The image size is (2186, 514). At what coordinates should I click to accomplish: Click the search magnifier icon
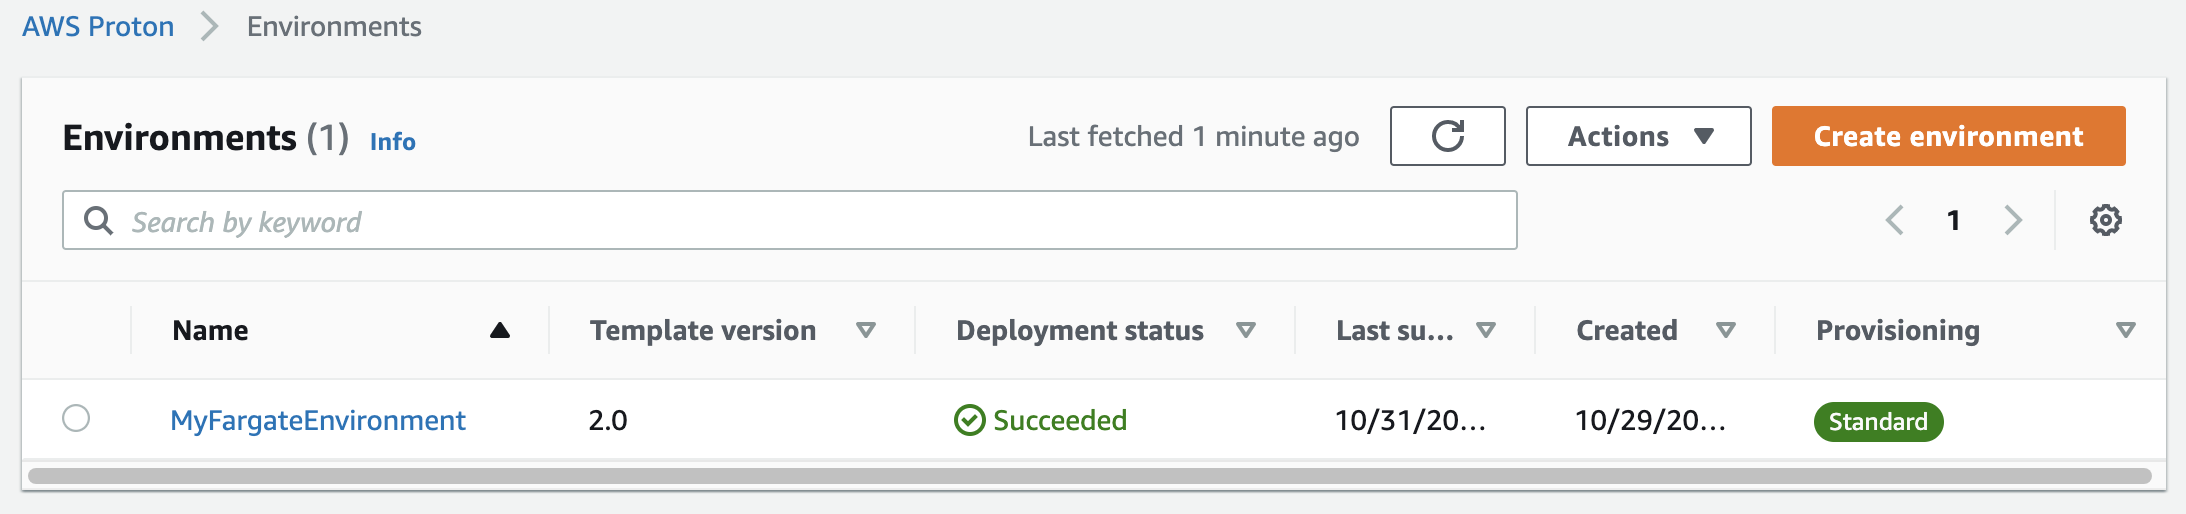coord(98,220)
